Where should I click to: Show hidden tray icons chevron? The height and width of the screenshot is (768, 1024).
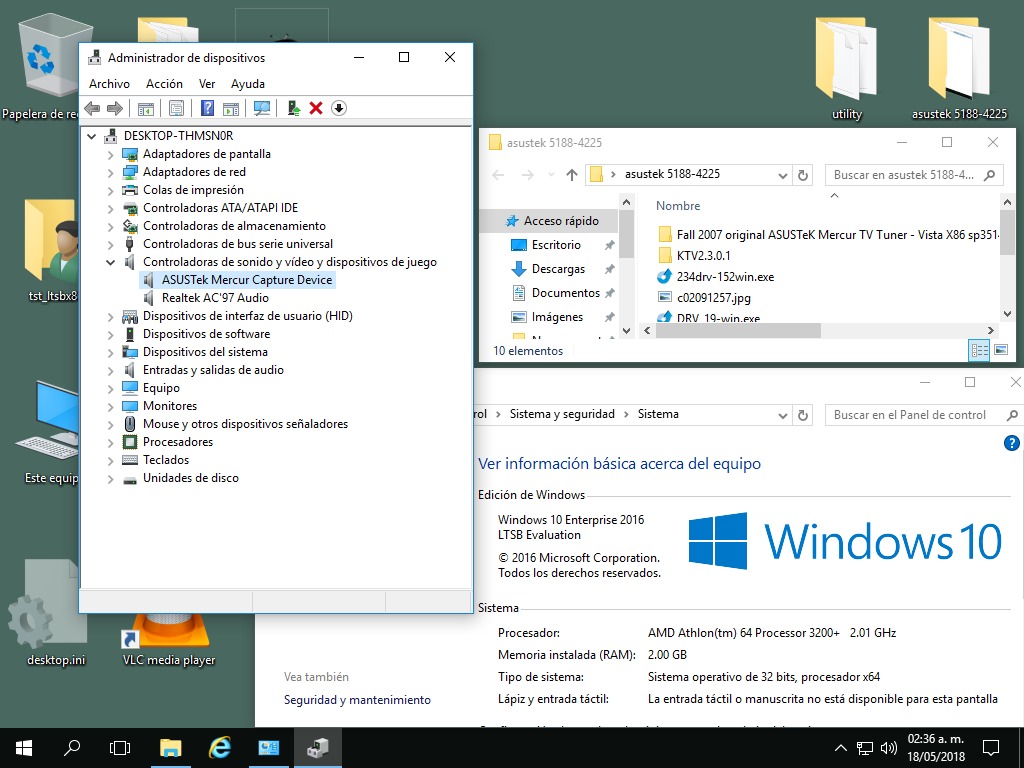(x=840, y=748)
